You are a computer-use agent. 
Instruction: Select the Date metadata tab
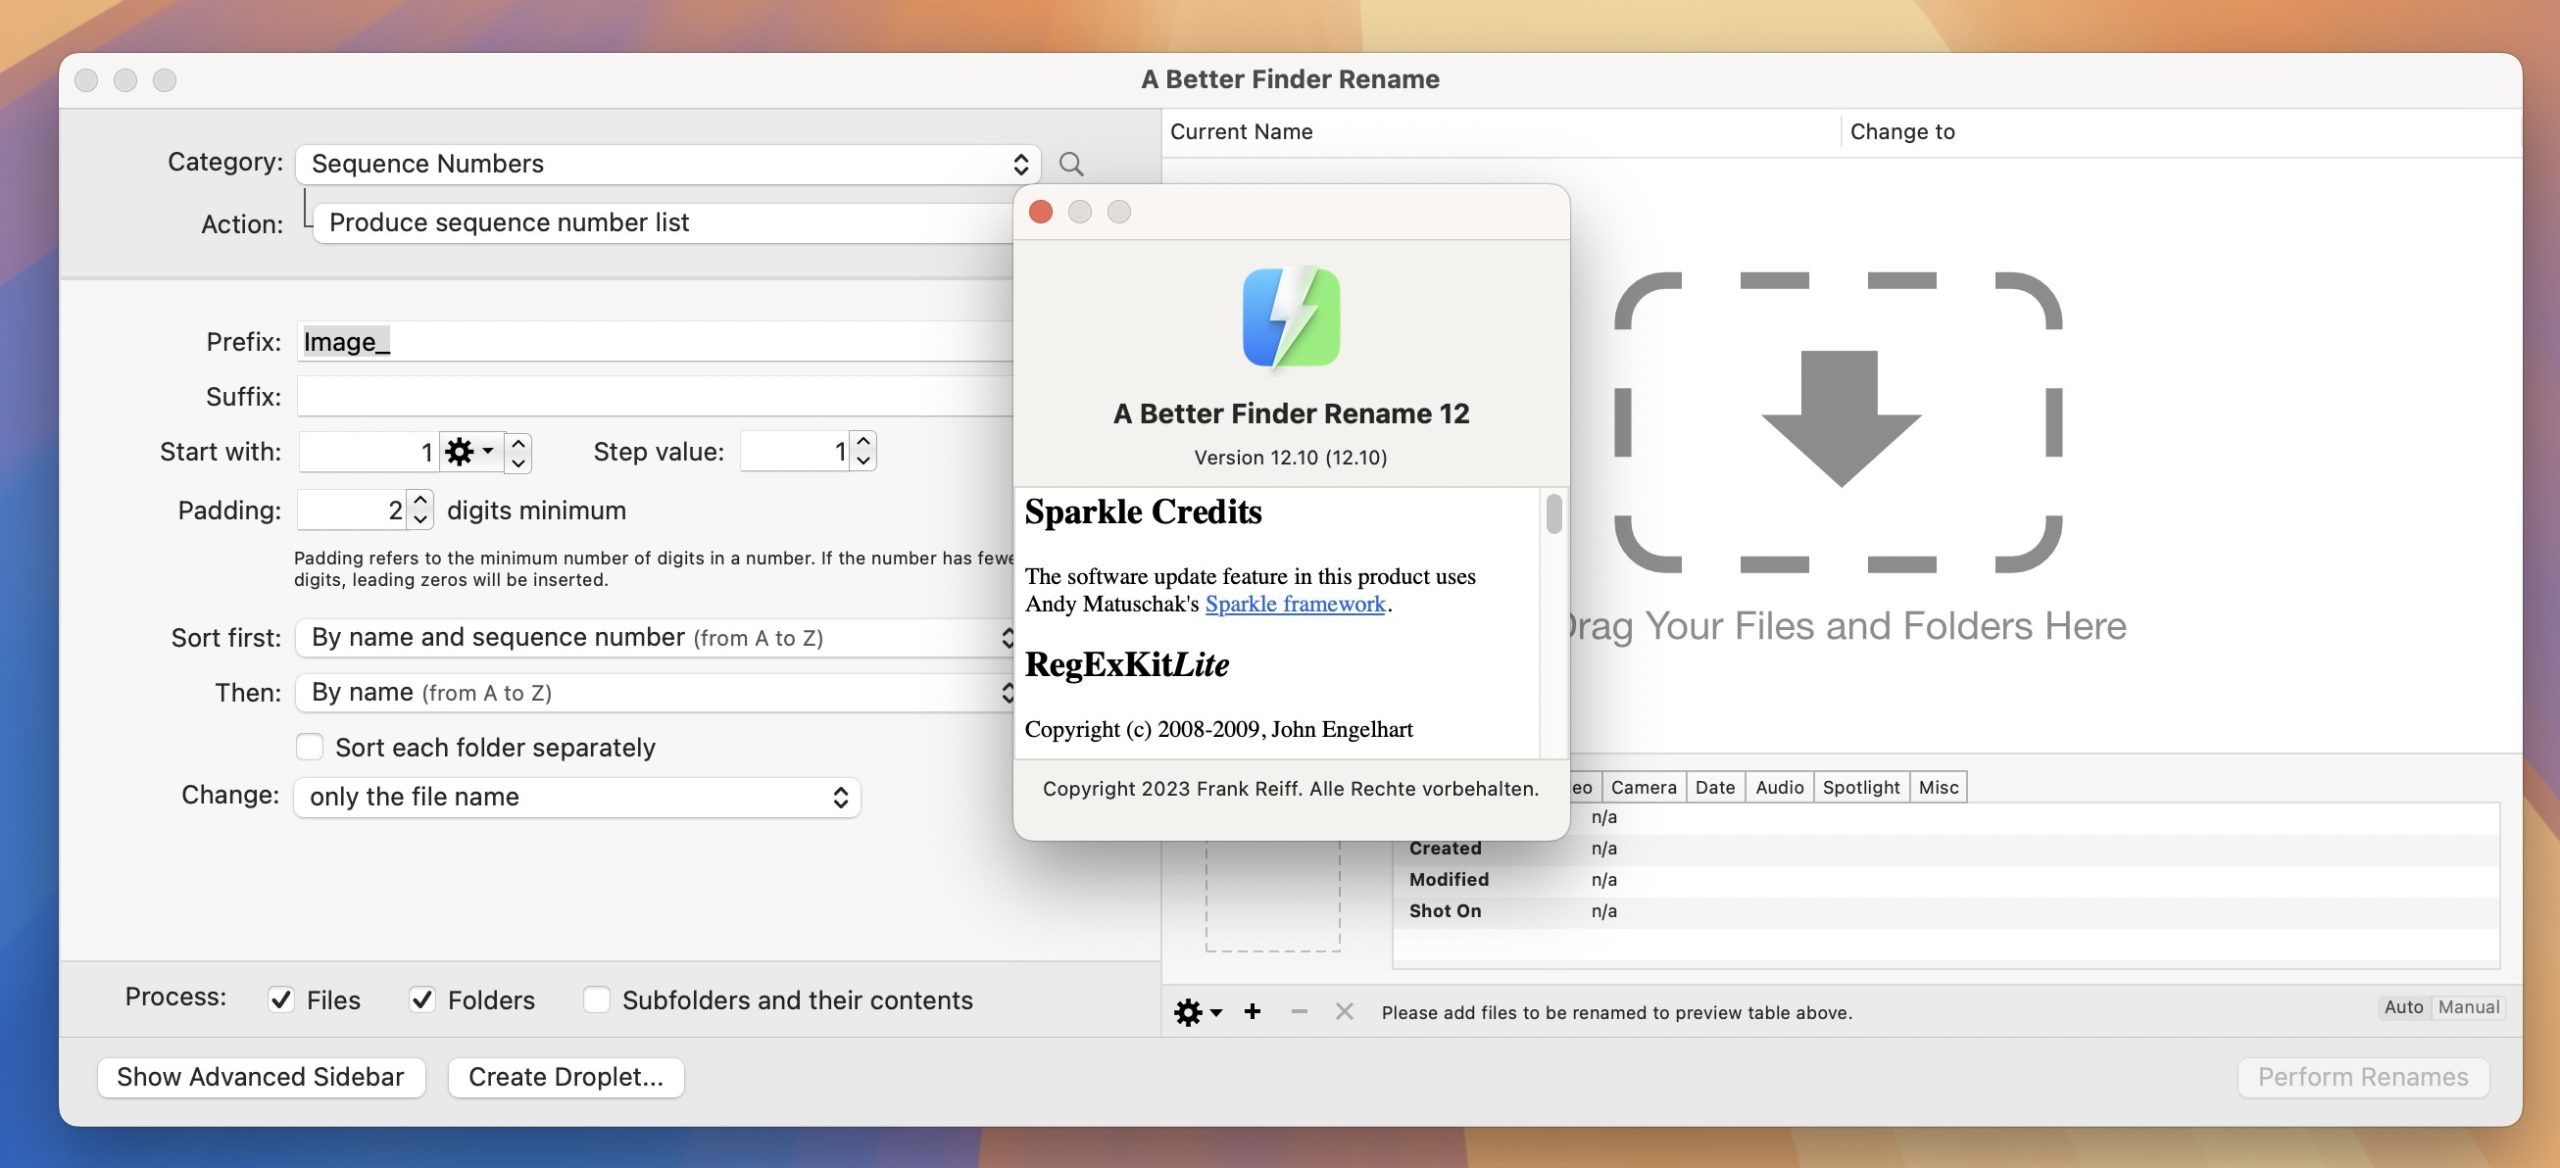coord(1715,787)
